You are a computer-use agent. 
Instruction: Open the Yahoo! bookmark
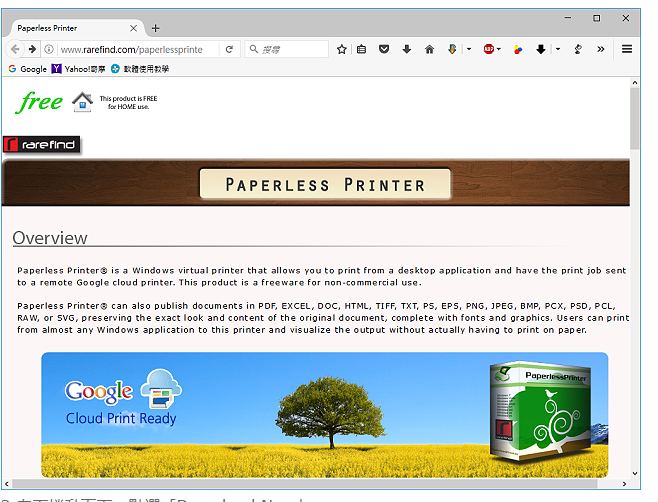coord(78,69)
